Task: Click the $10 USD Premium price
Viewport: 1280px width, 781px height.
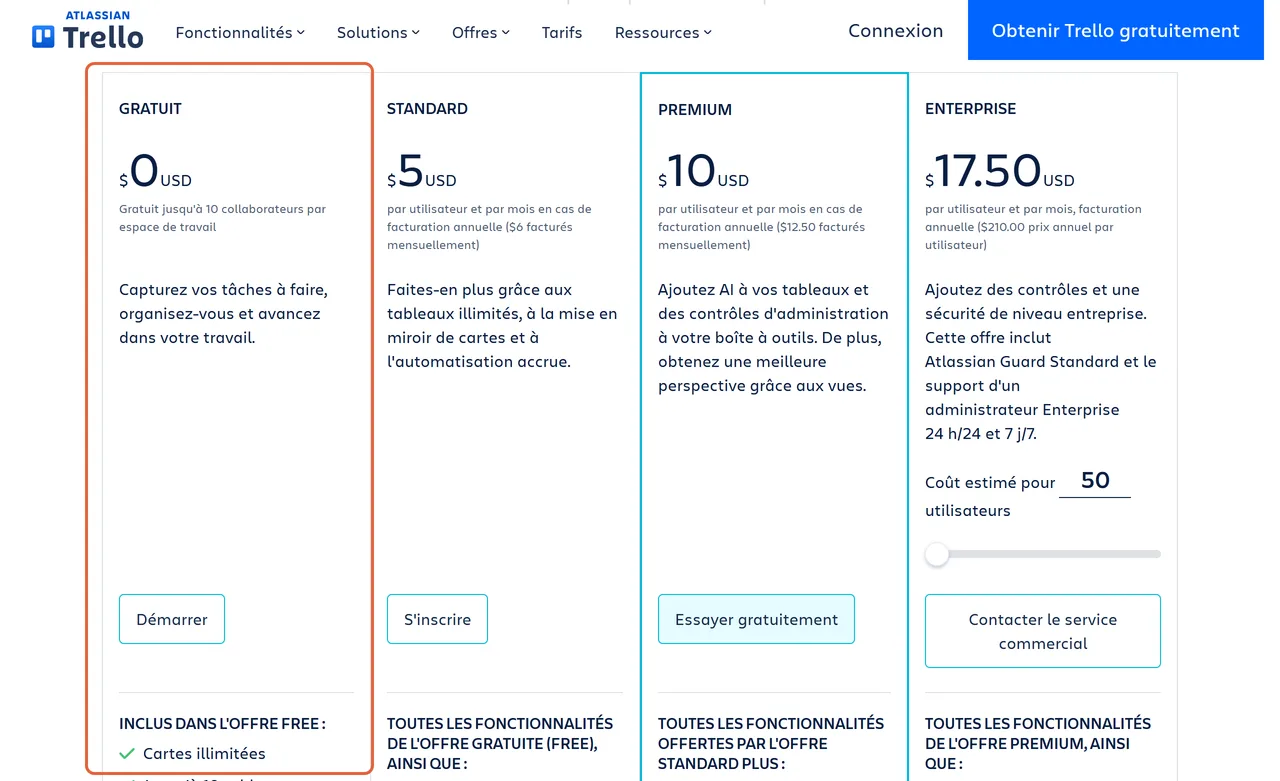Action: tap(703, 171)
